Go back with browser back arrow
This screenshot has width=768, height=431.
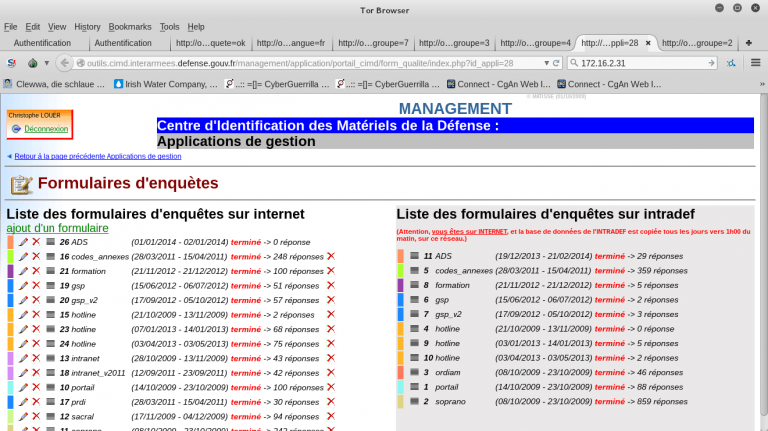click(x=64, y=63)
